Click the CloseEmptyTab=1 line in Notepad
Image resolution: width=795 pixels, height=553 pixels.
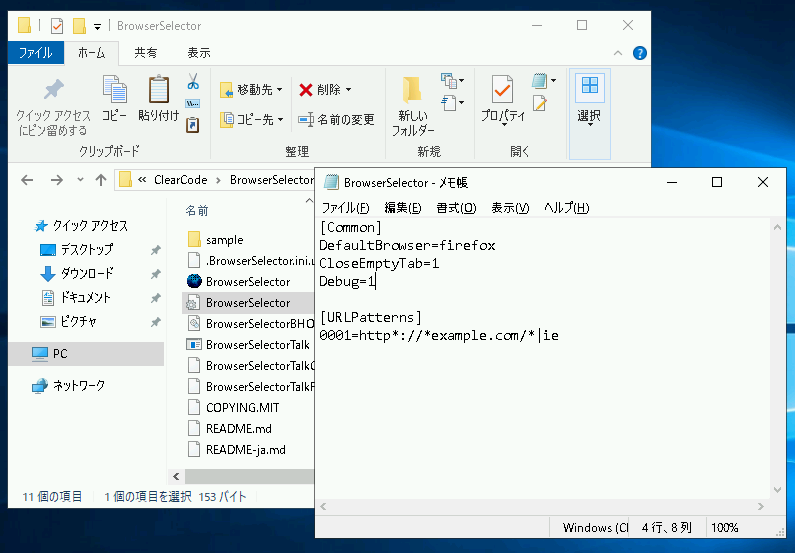click(x=379, y=264)
